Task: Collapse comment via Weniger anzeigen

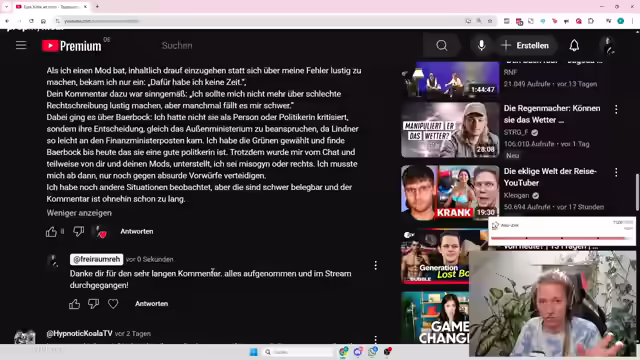Action: (x=79, y=213)
